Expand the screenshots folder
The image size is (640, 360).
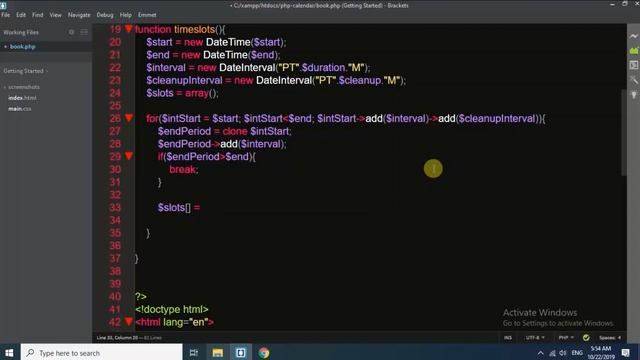pyautogui.click(x=22, y=87)
